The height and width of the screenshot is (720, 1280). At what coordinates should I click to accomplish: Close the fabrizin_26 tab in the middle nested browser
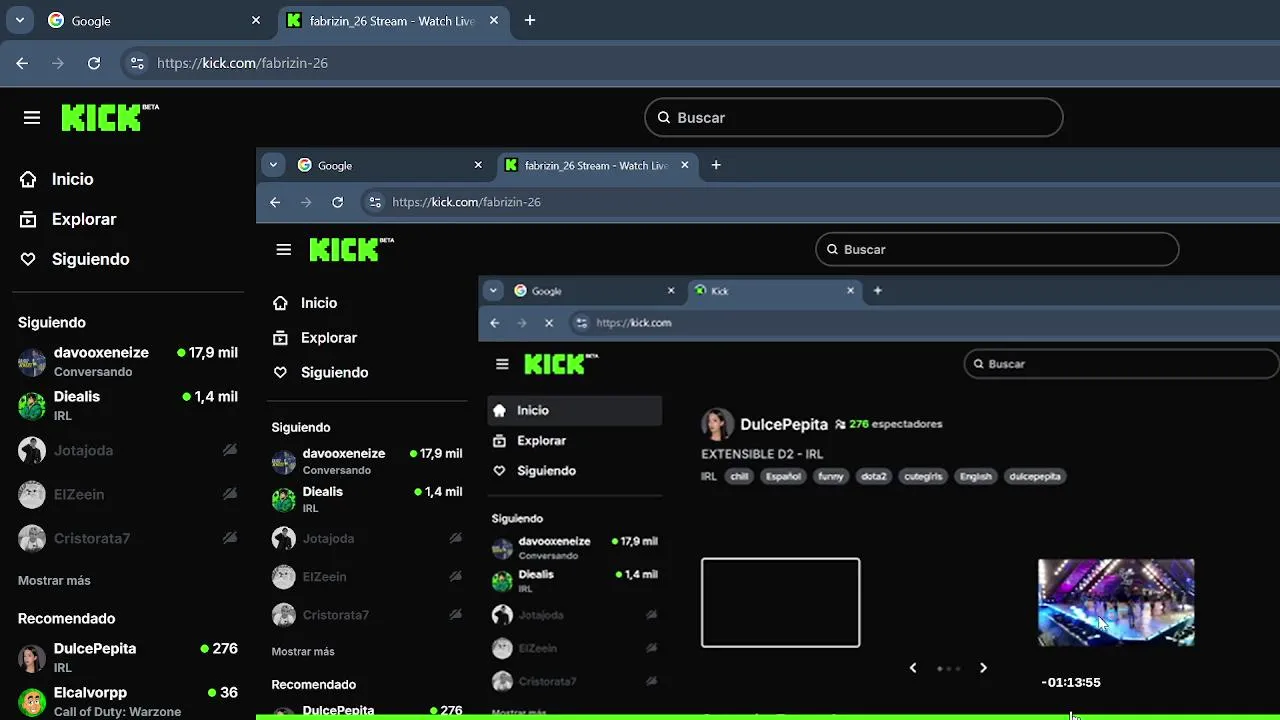[685, 165]
